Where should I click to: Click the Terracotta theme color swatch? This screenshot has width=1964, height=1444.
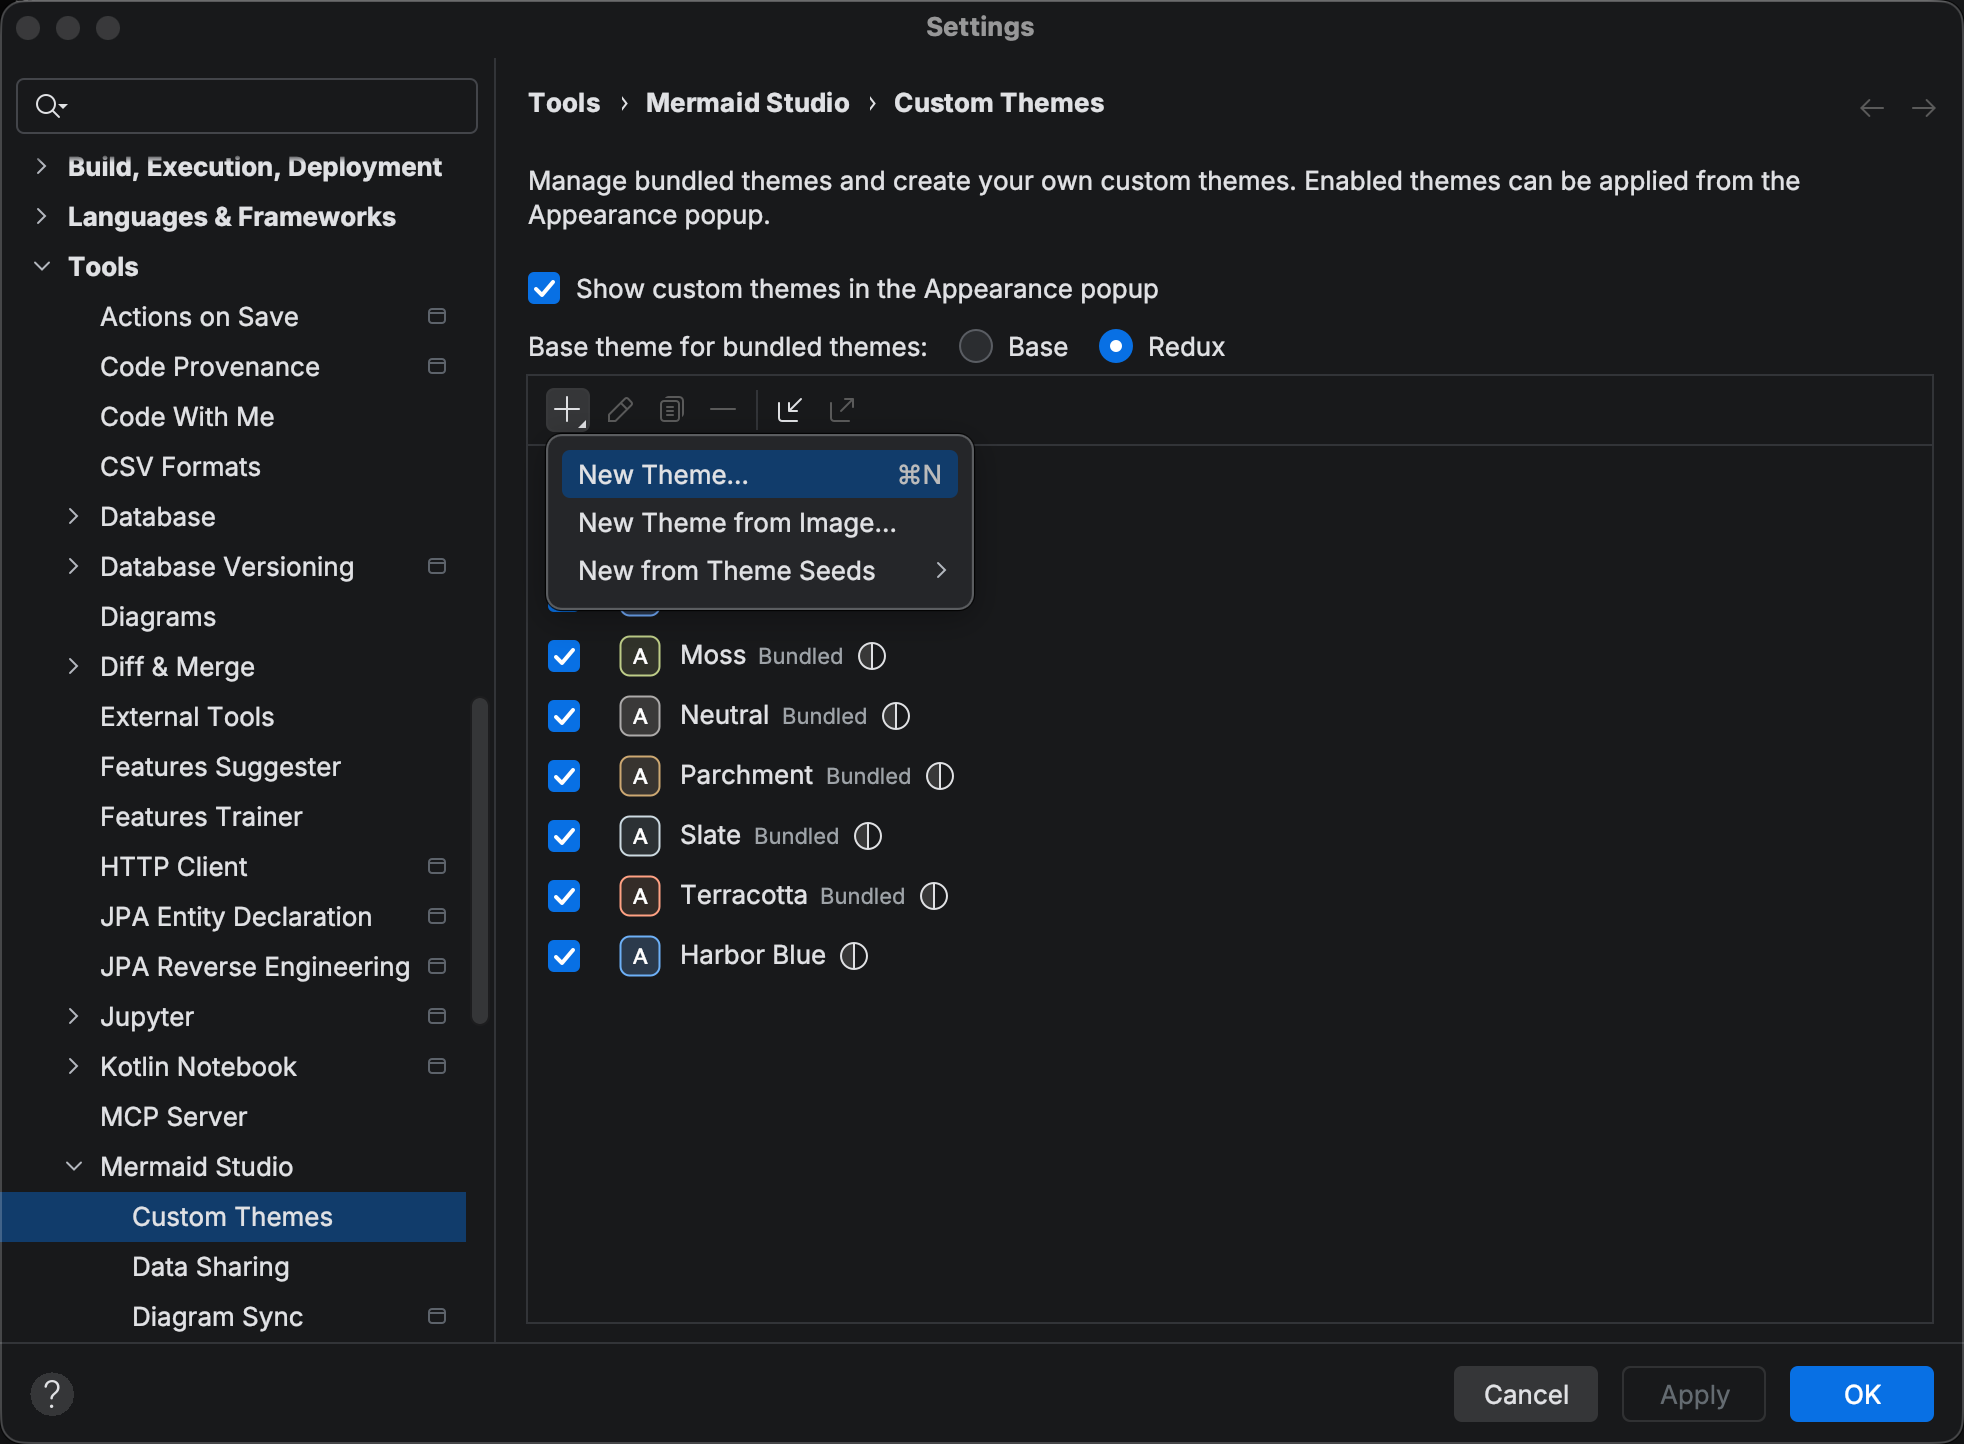point(640,896)
